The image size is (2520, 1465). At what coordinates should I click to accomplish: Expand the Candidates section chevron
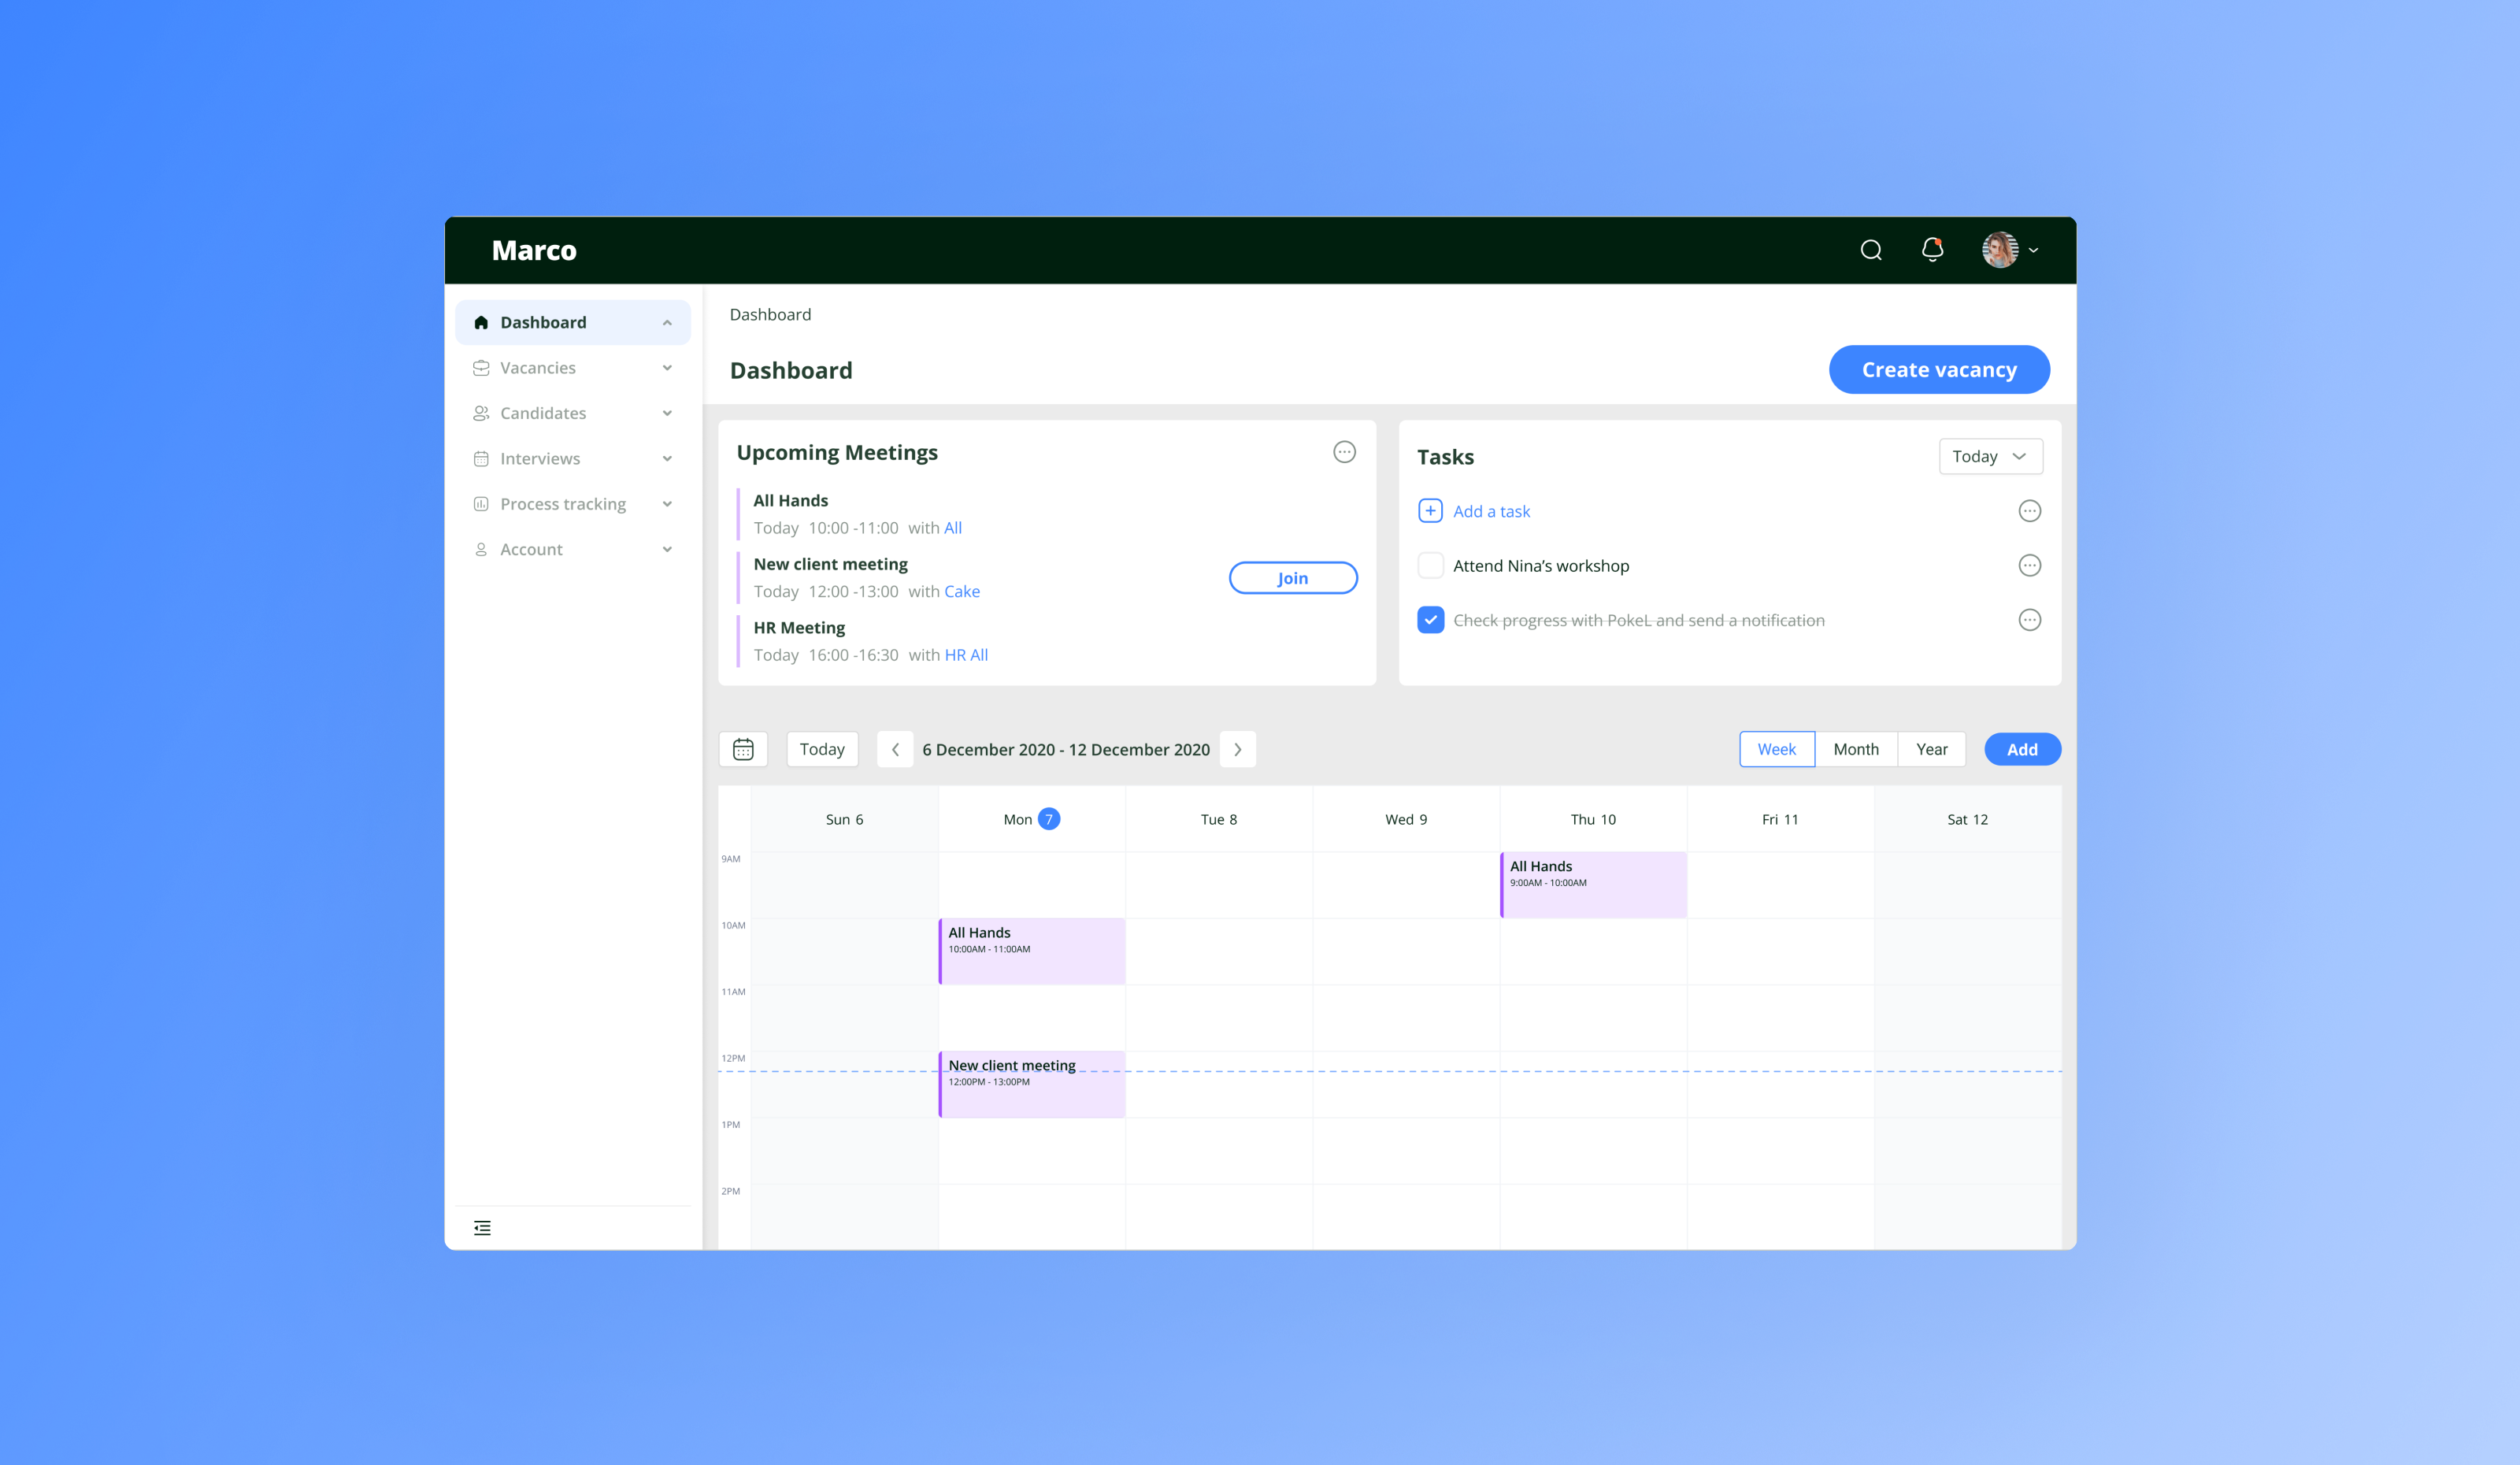667,413
